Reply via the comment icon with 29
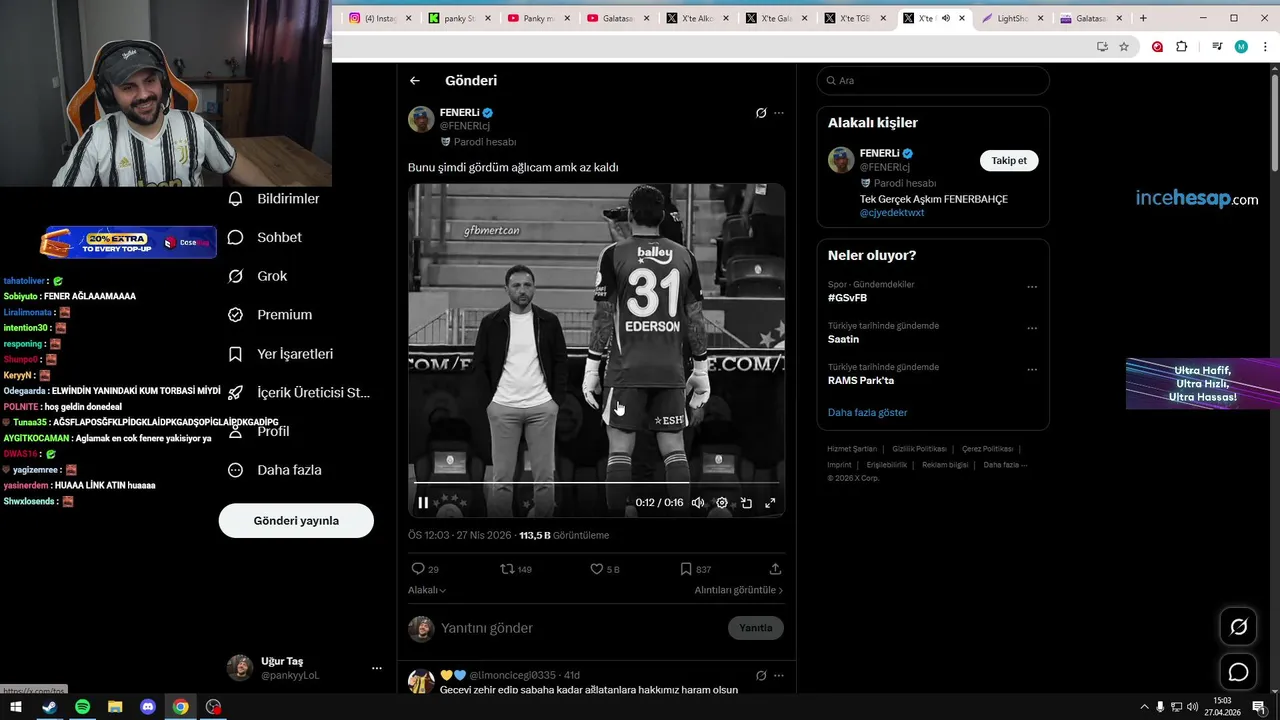This screenshot has height=720, width=1280. (425, 569)
